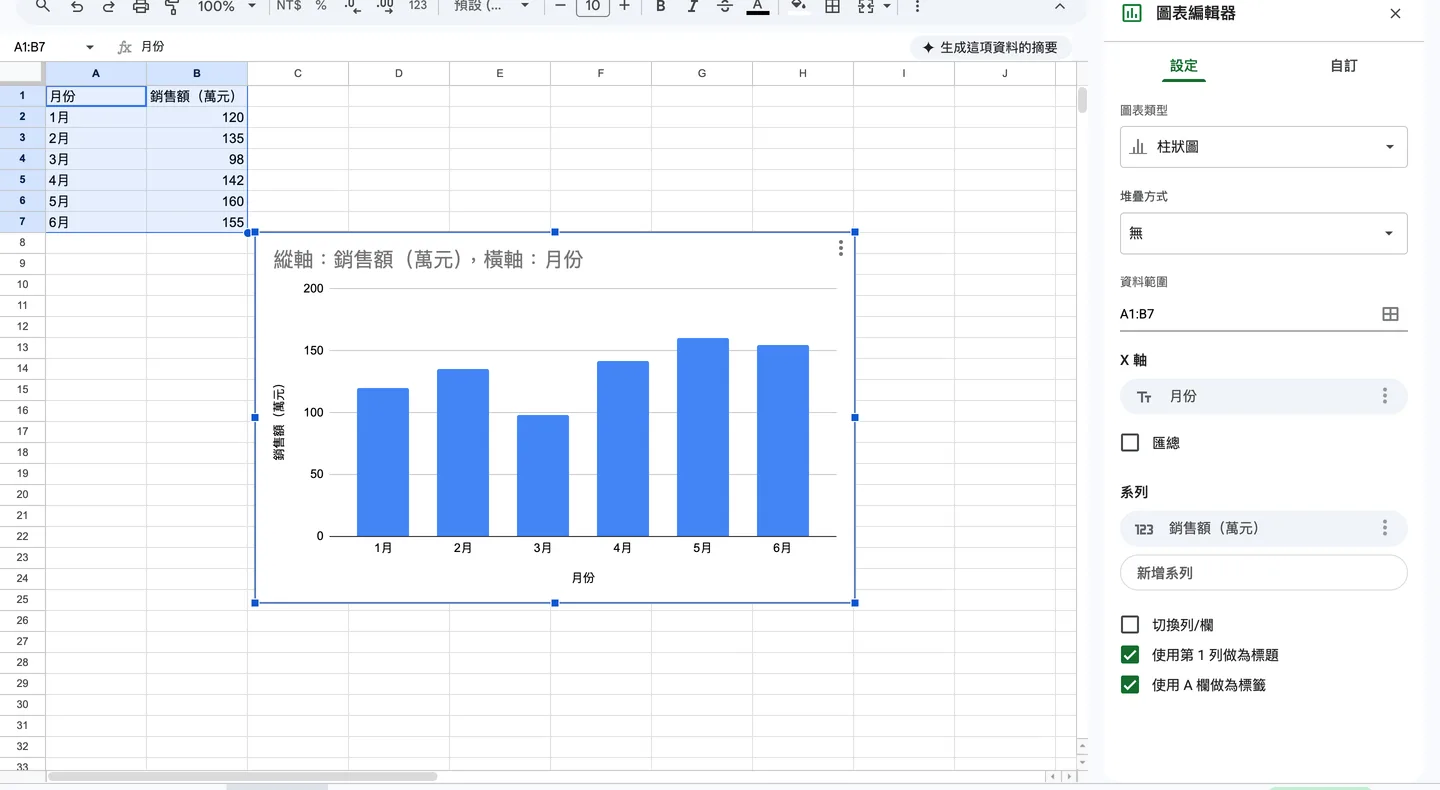Open the toolbar's three-dot overflow menu
Screen dimensions: 1440x790
point(917,7)
